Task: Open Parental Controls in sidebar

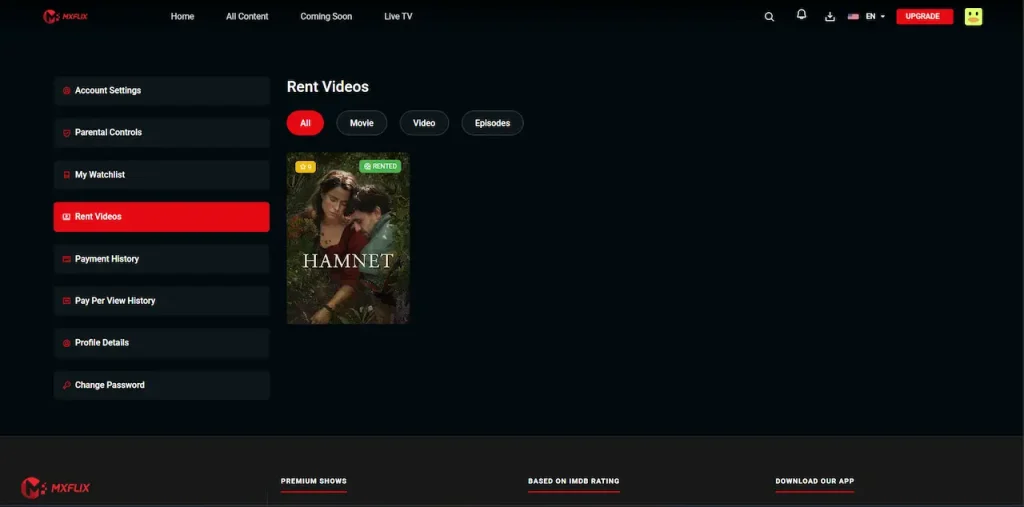Action: click(161, 133)
